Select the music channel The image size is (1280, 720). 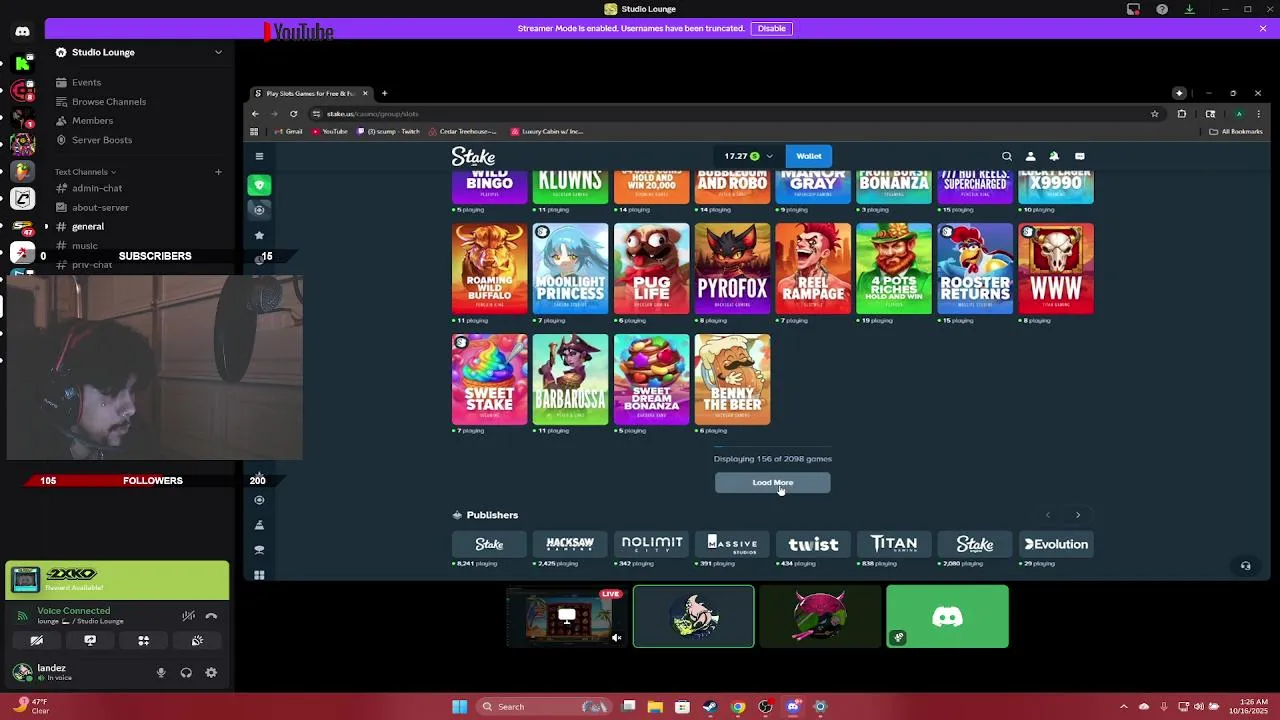[85, 246]
